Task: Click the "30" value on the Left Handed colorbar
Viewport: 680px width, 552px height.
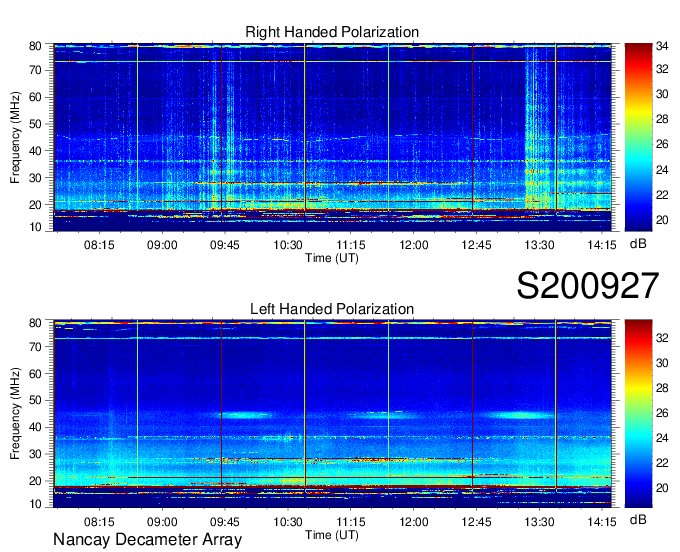Action: 662,363
